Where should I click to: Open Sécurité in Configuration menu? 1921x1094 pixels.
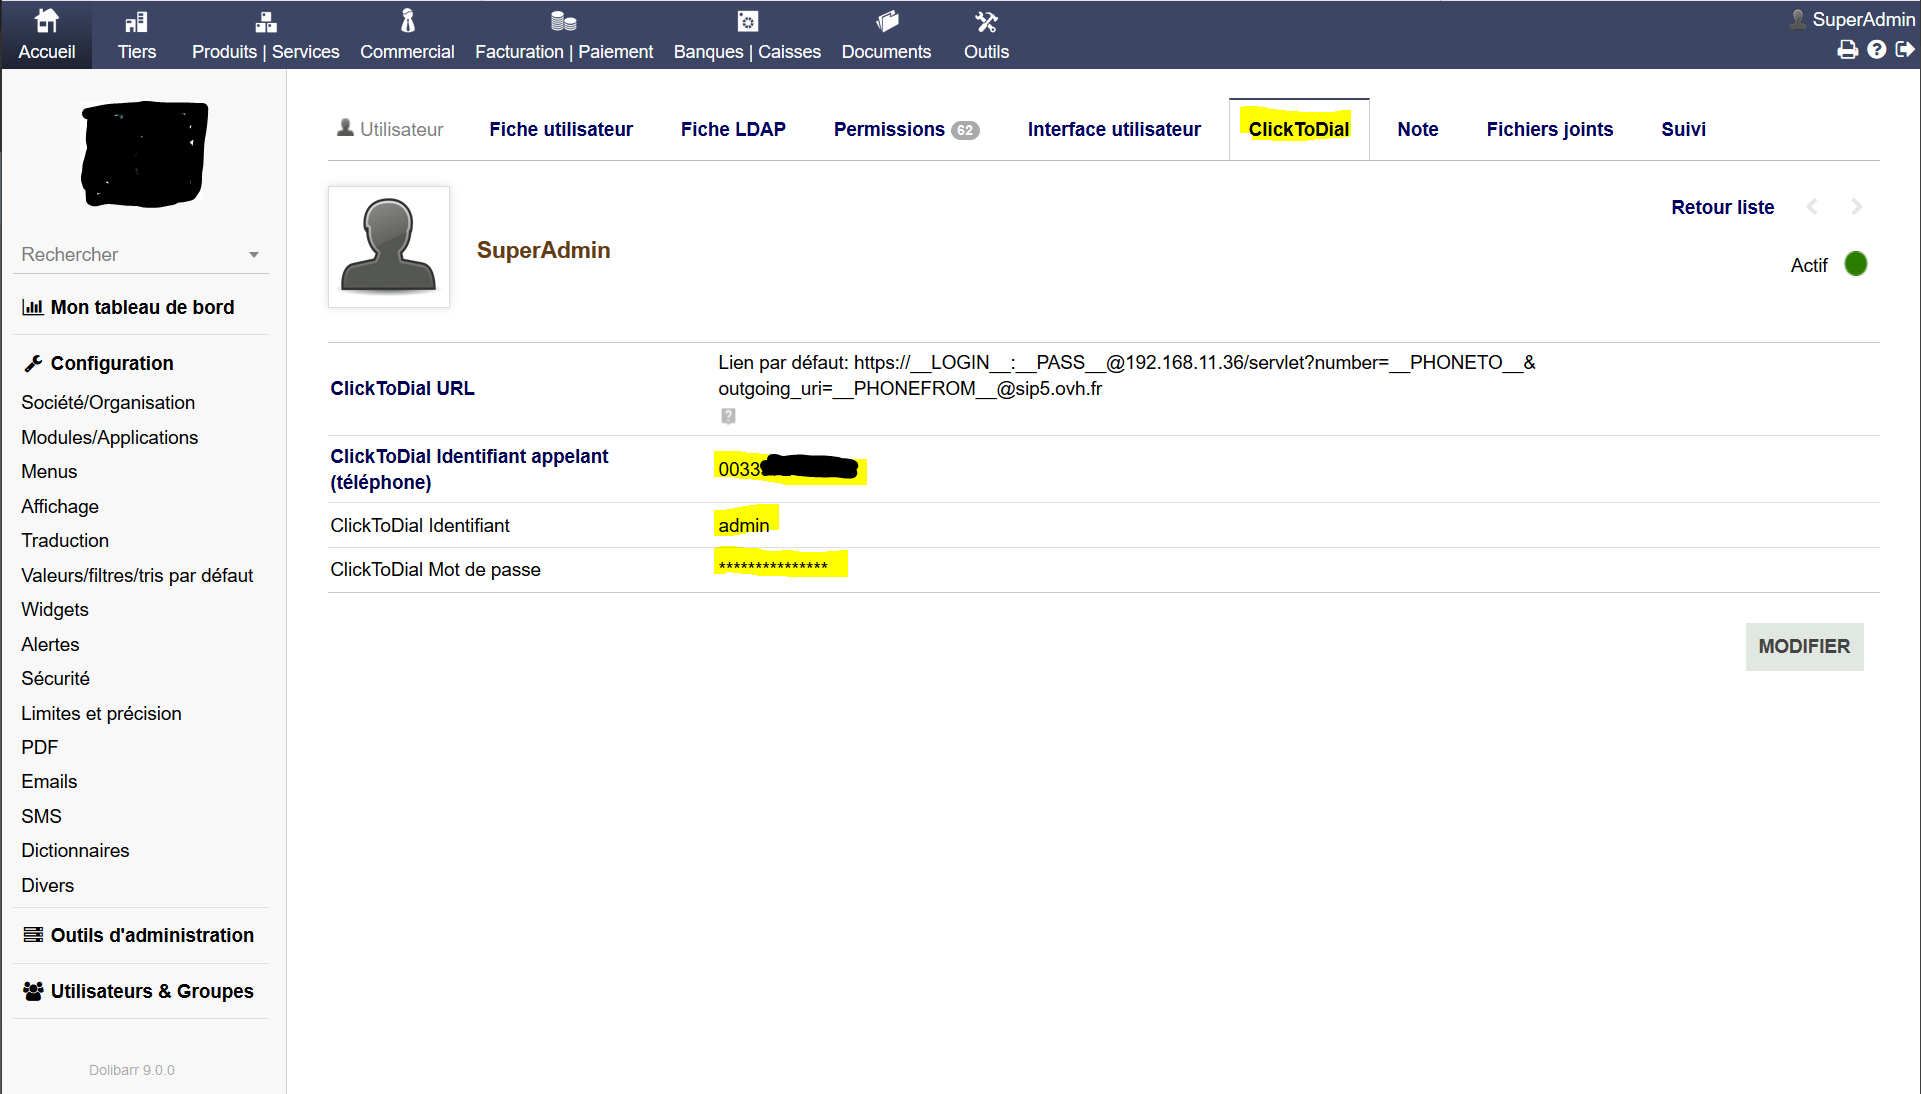[55, 678]
